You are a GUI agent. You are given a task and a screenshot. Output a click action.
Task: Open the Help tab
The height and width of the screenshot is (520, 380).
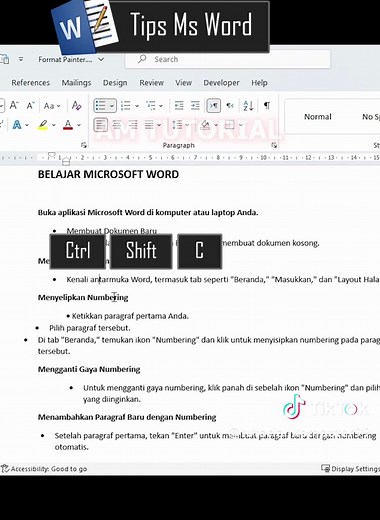coord(259,83)
